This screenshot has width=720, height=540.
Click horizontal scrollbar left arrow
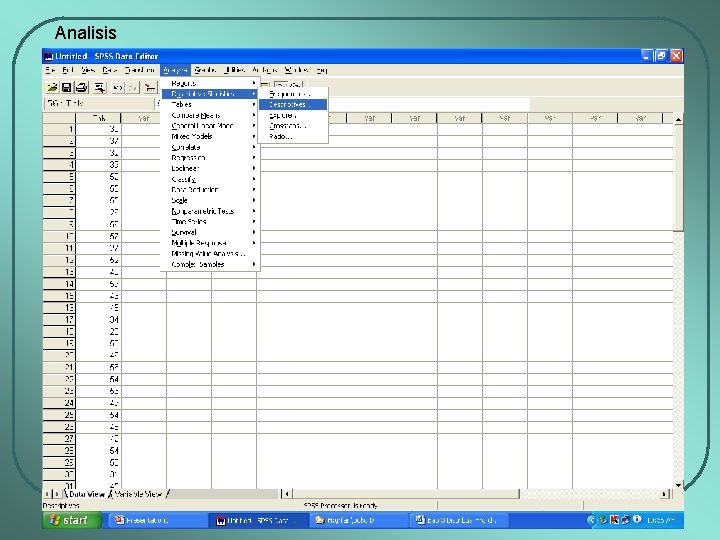point(287,494)
